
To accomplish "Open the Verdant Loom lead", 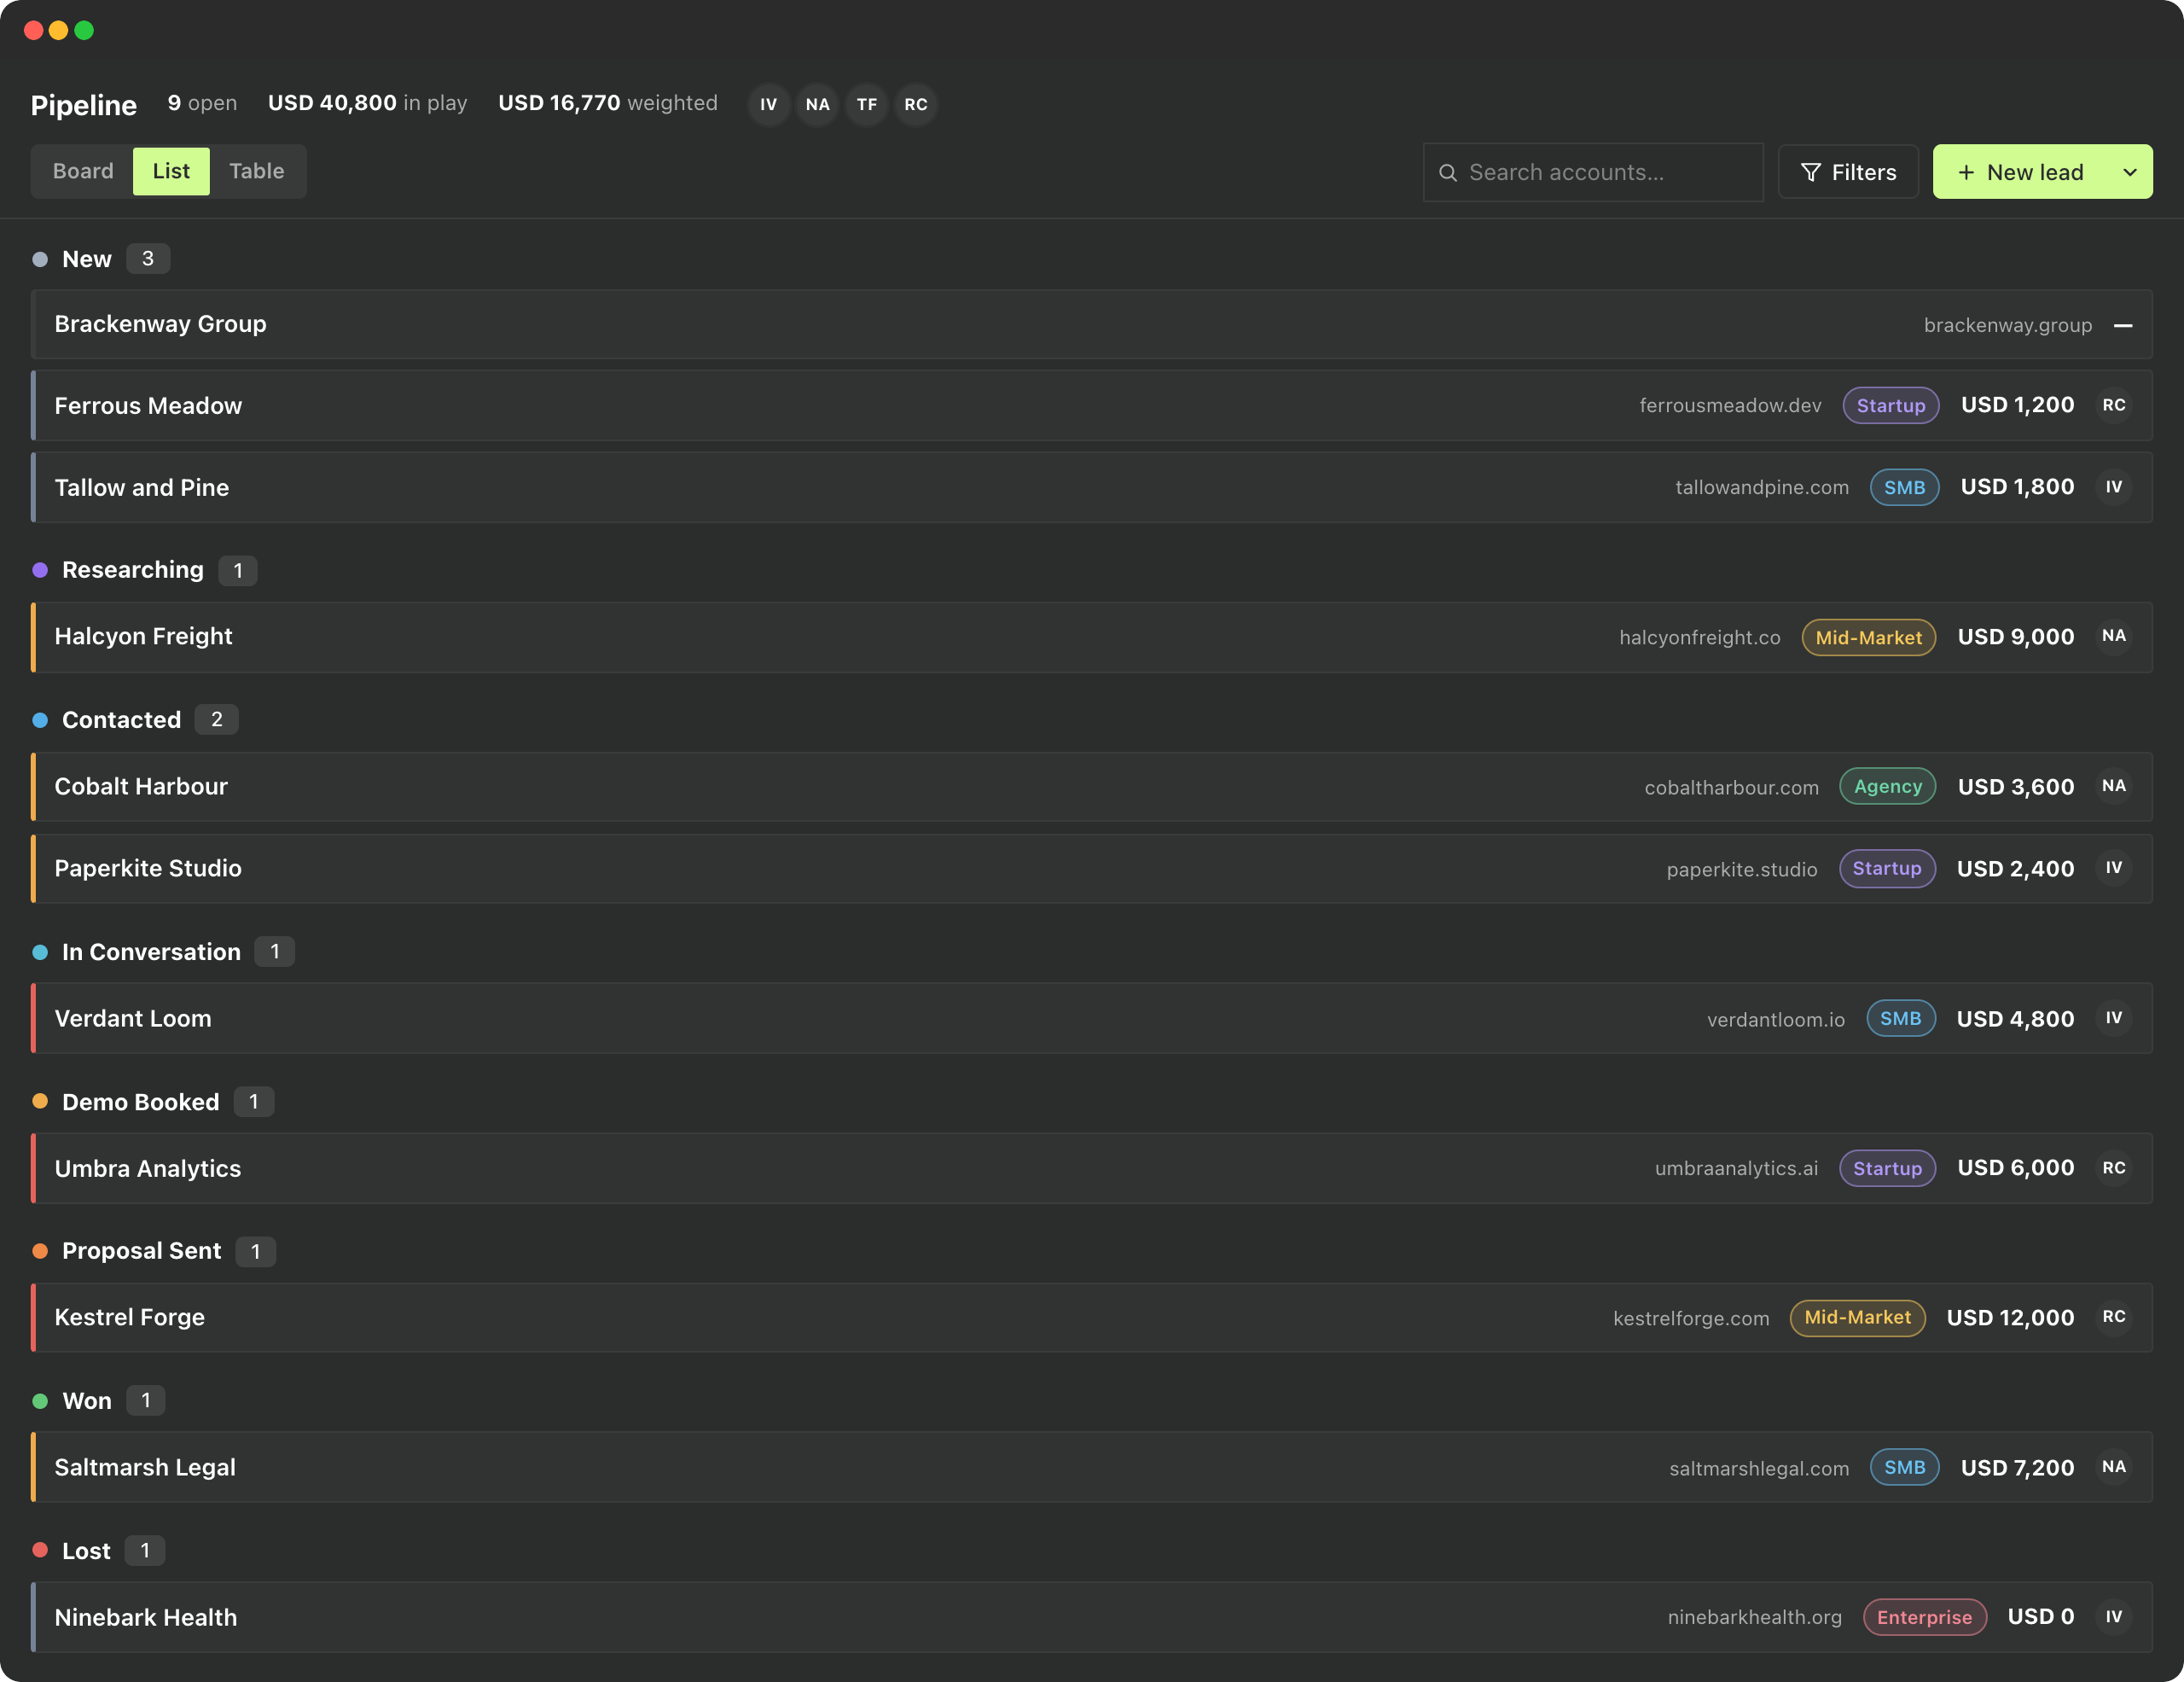I will [1092, 1018].
